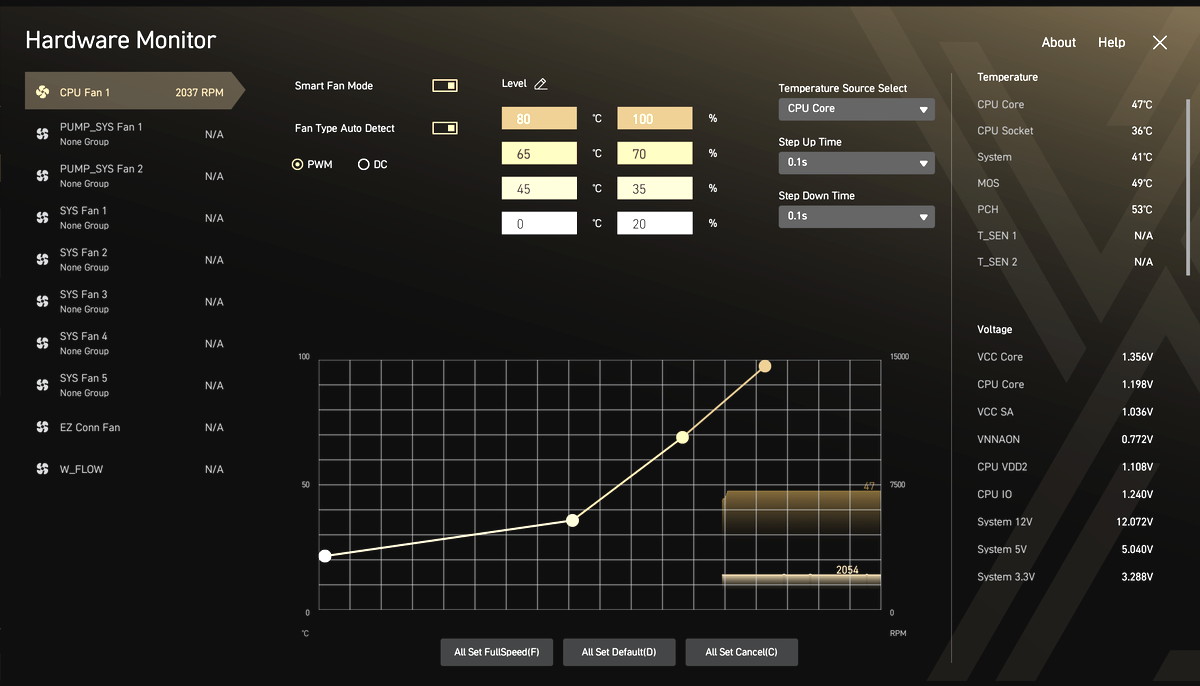Click the CPU Socket temperature row label
Viewport: 1200px width, 686px height.
point(1005,131)
